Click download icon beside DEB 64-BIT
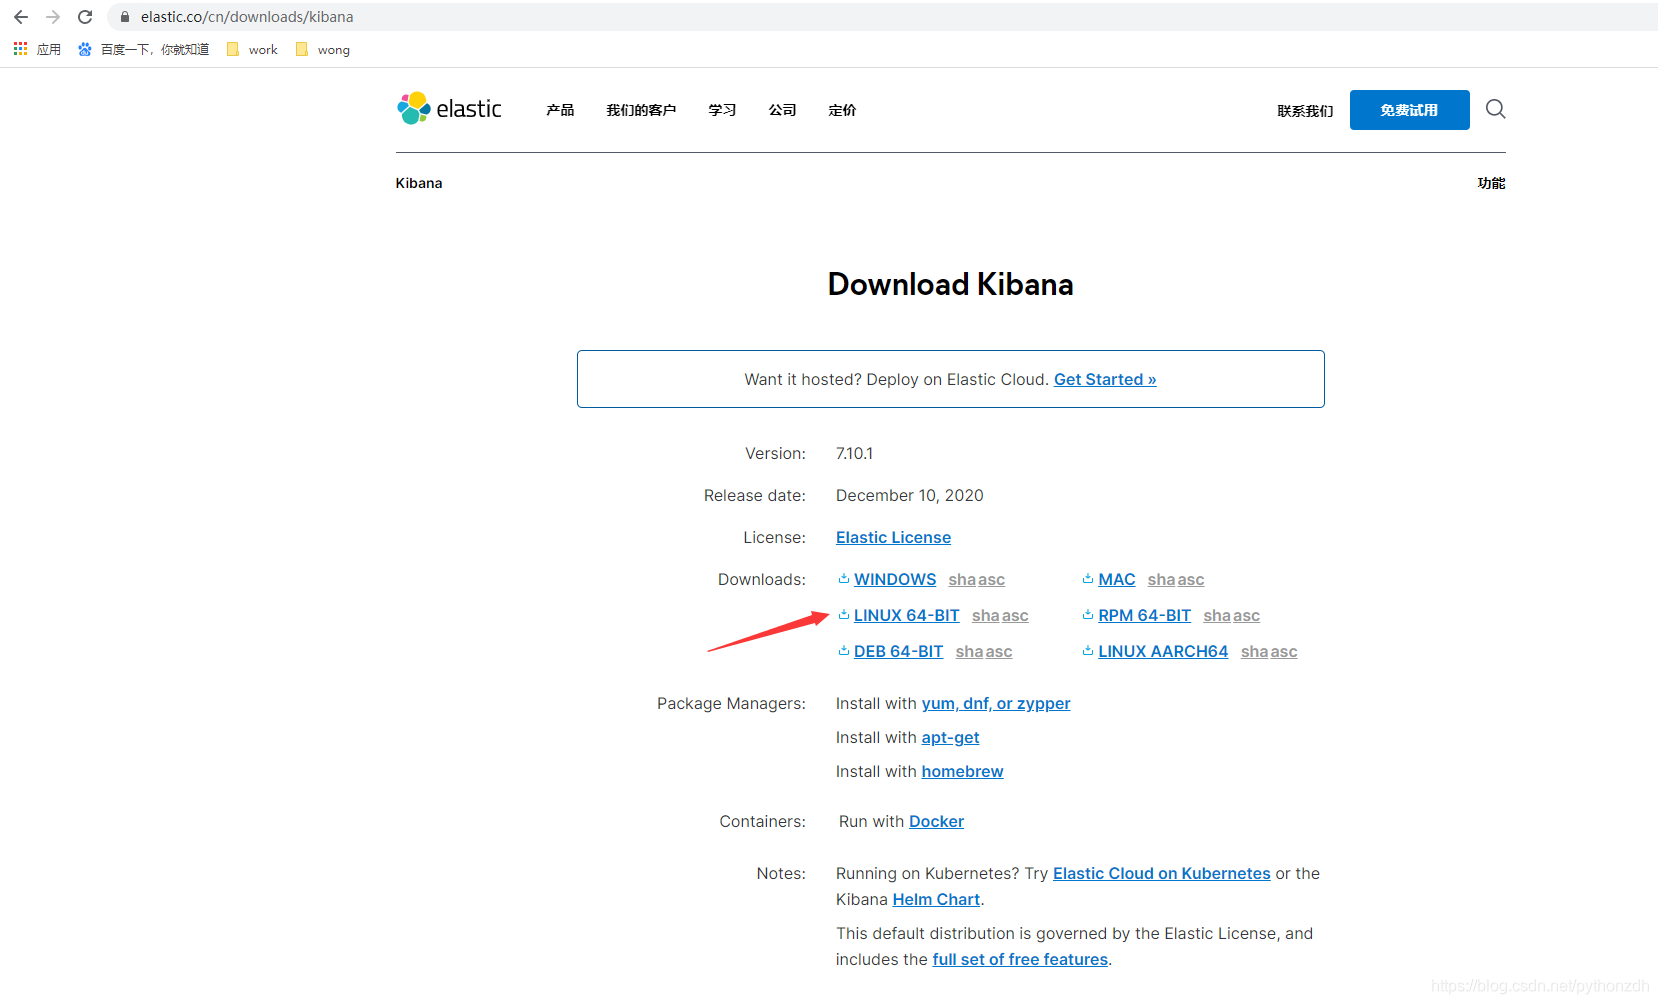Image resolution: width=1658 pixels, height=1004 pixels. (844, 650)
